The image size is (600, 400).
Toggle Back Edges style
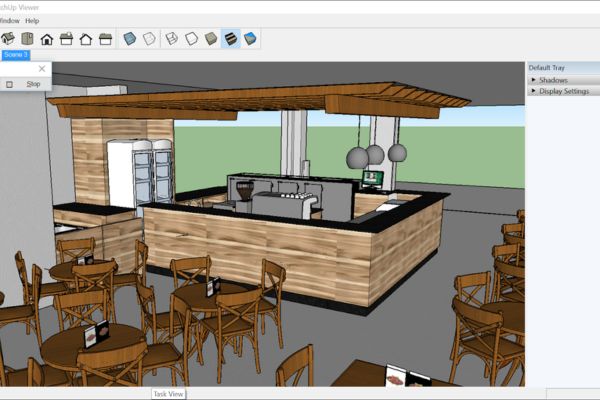point(149,39)
